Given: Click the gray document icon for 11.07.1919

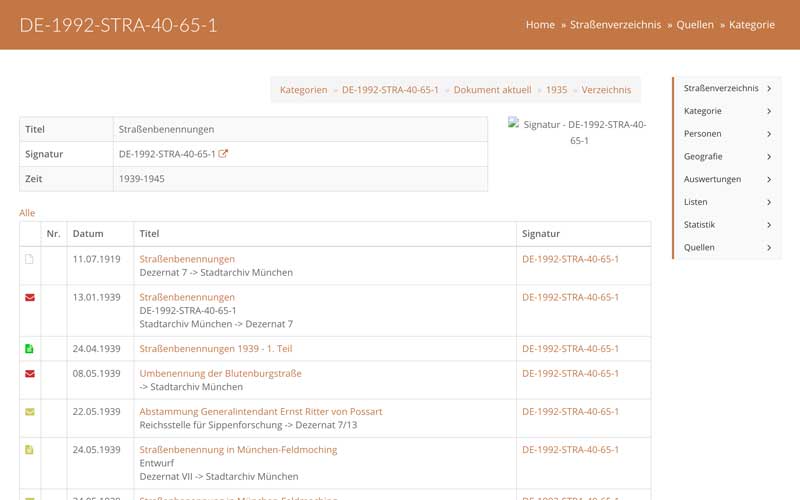Looking at the screenshot, I should (29, 259).
